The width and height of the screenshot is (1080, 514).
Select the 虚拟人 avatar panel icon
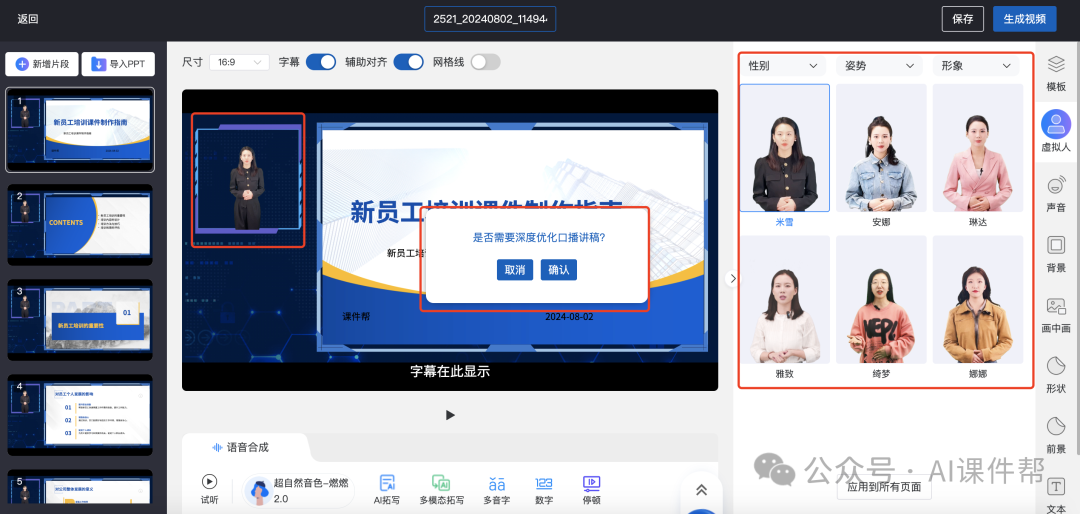[1056, 124]
